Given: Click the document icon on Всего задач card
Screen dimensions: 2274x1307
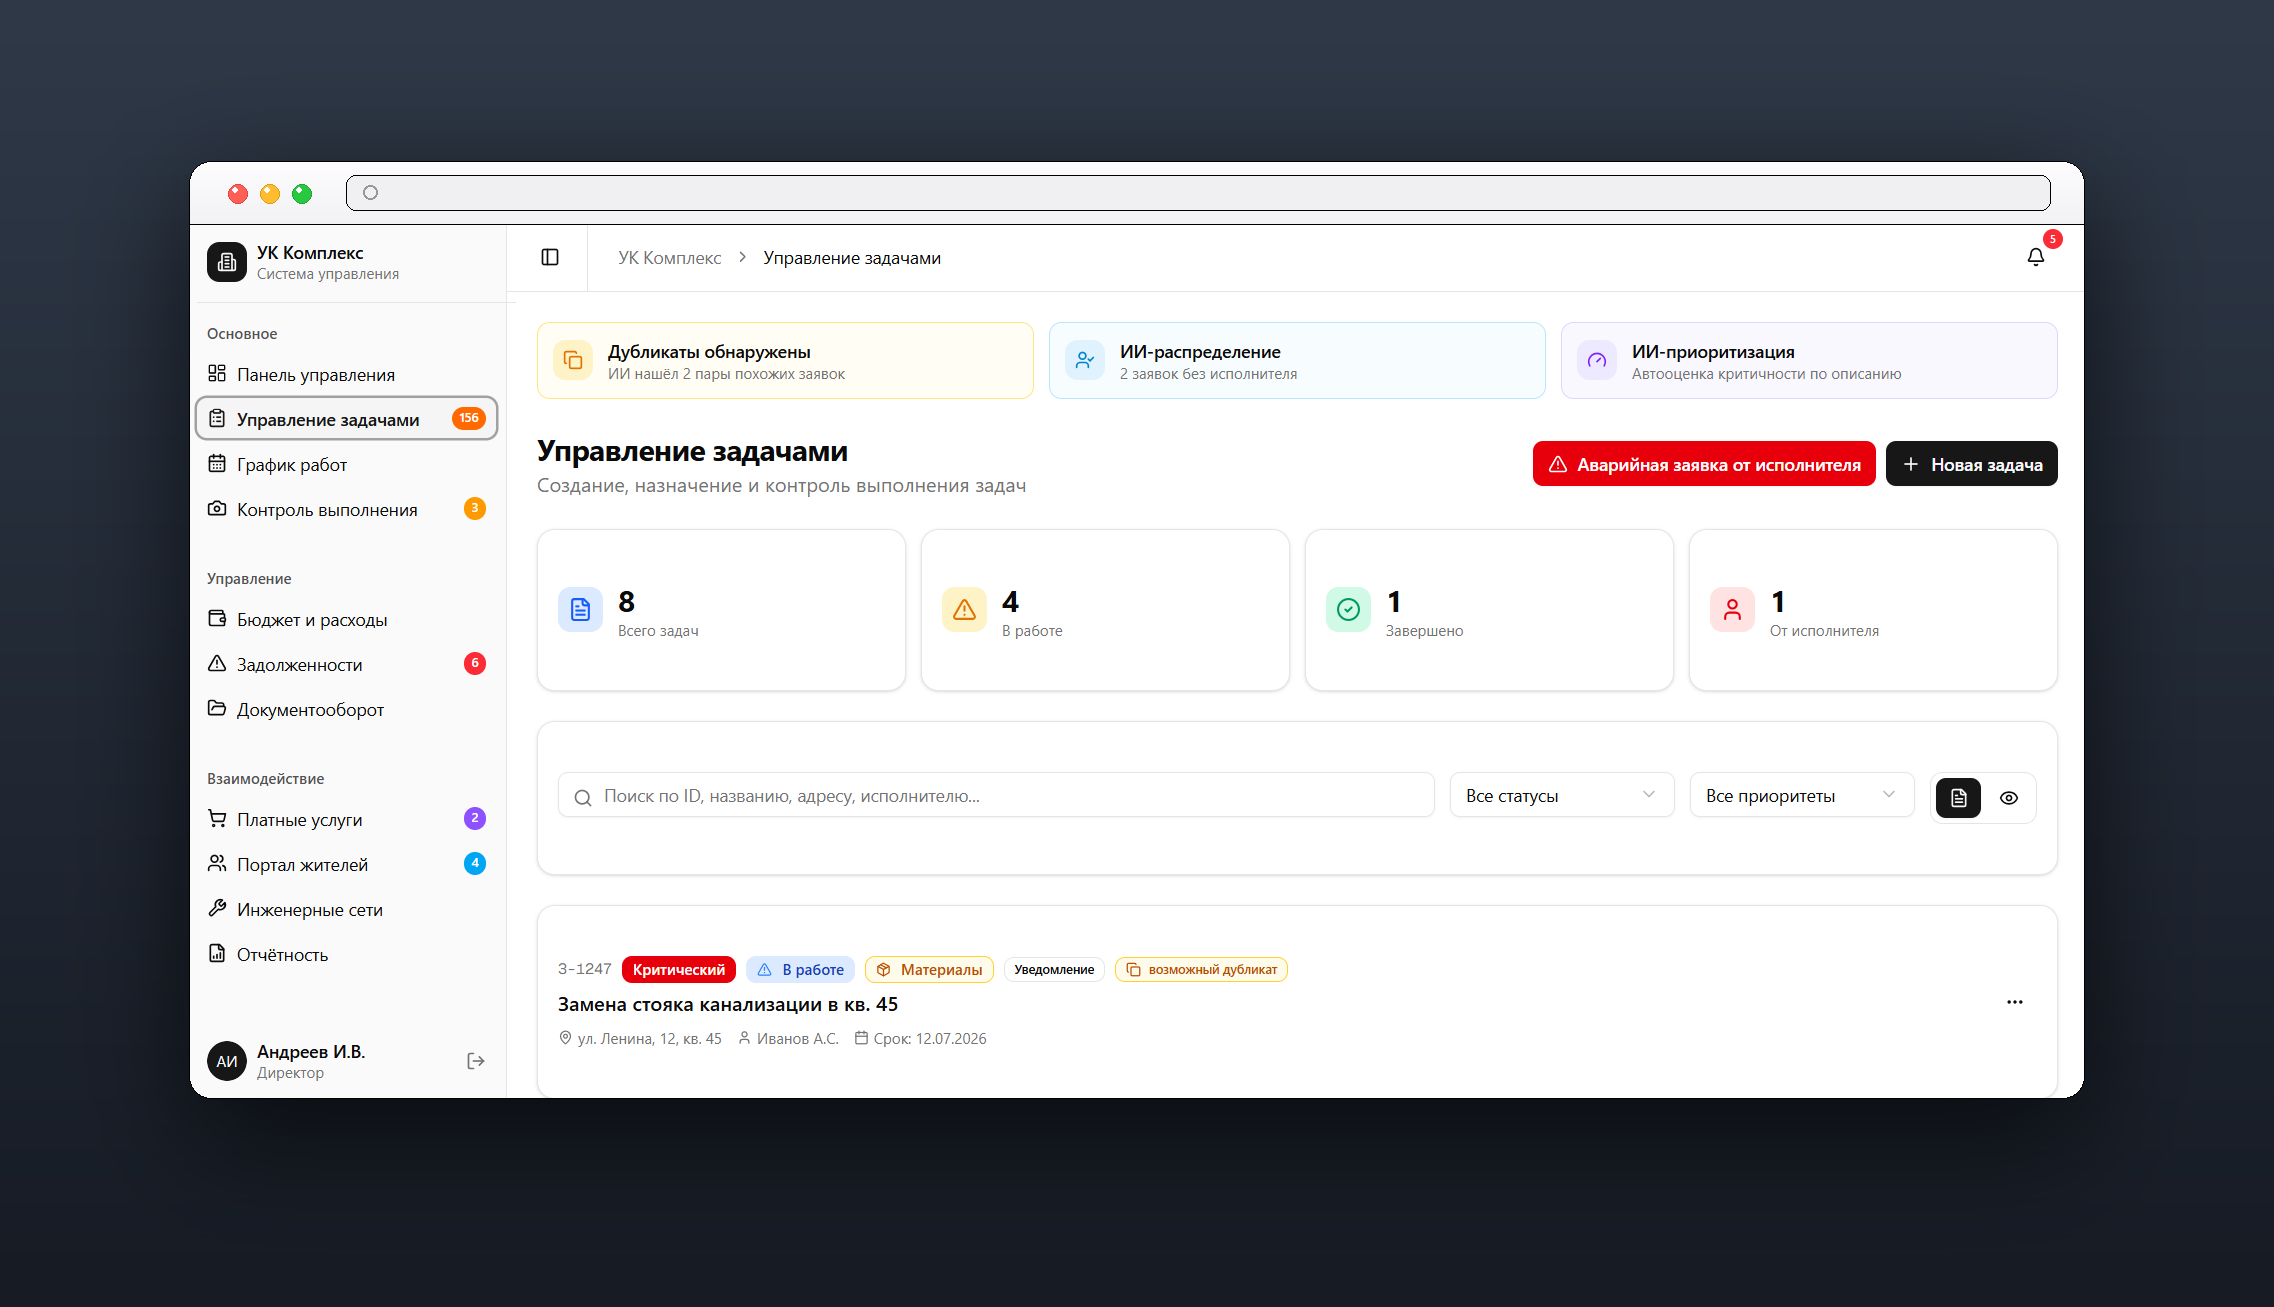Looking at the screenshot, I should pos(580,609).
